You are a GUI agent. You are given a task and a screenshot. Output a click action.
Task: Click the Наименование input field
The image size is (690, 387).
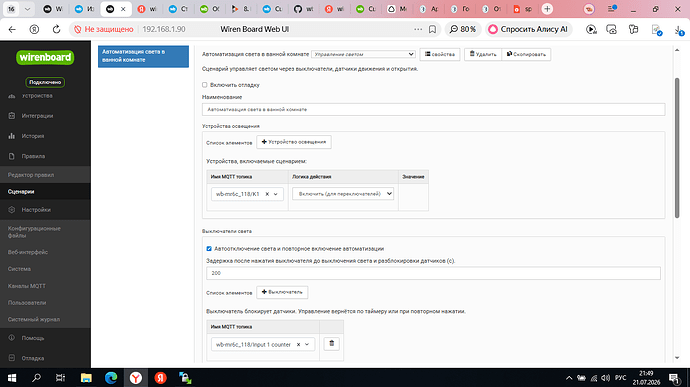[433, 110]
